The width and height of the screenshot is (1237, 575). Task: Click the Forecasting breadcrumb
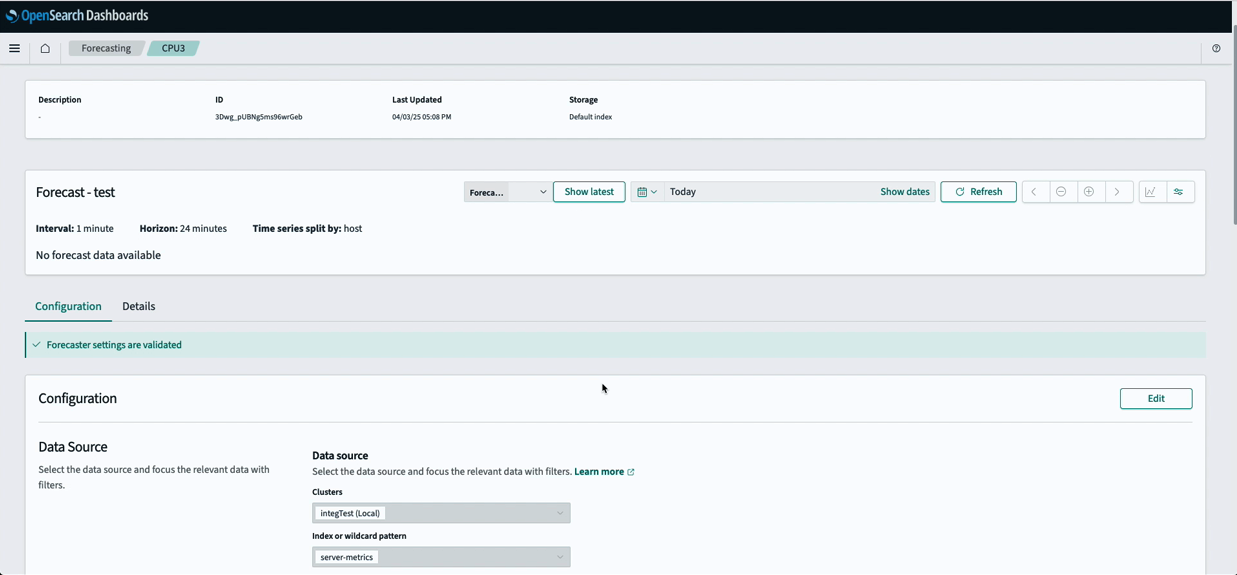(106, 48)
